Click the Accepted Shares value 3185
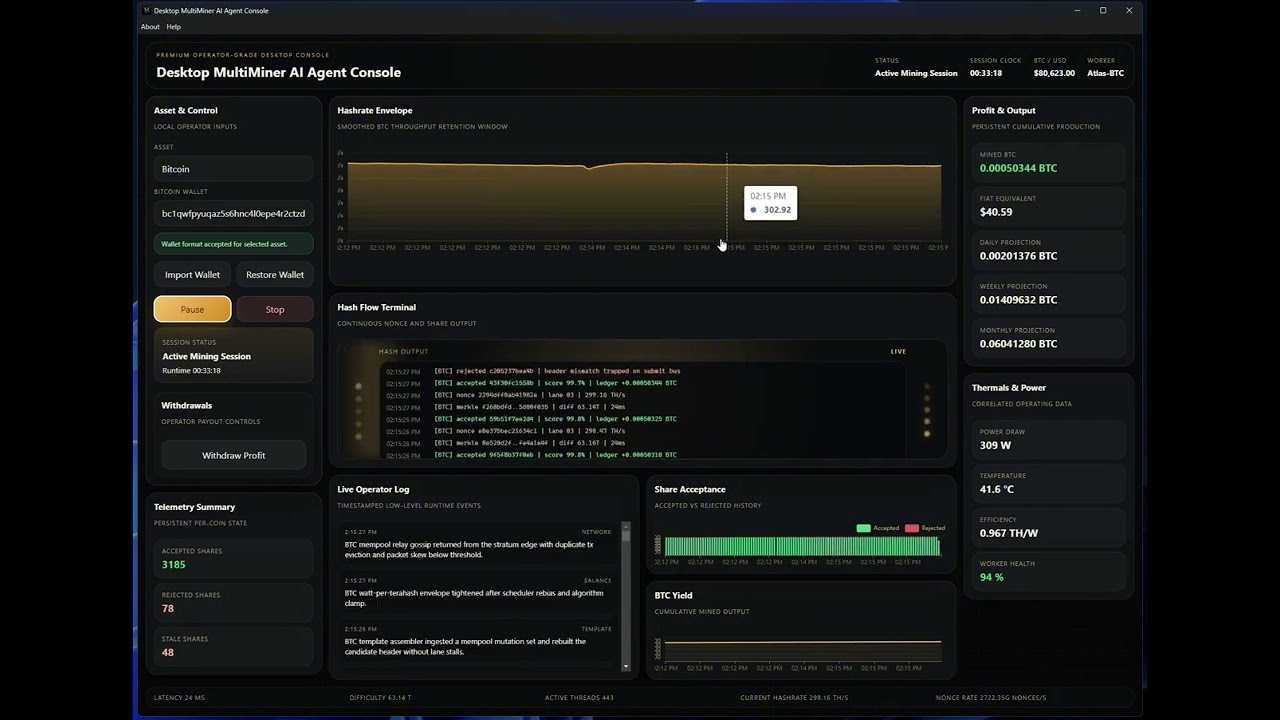 tap(174, 564)
